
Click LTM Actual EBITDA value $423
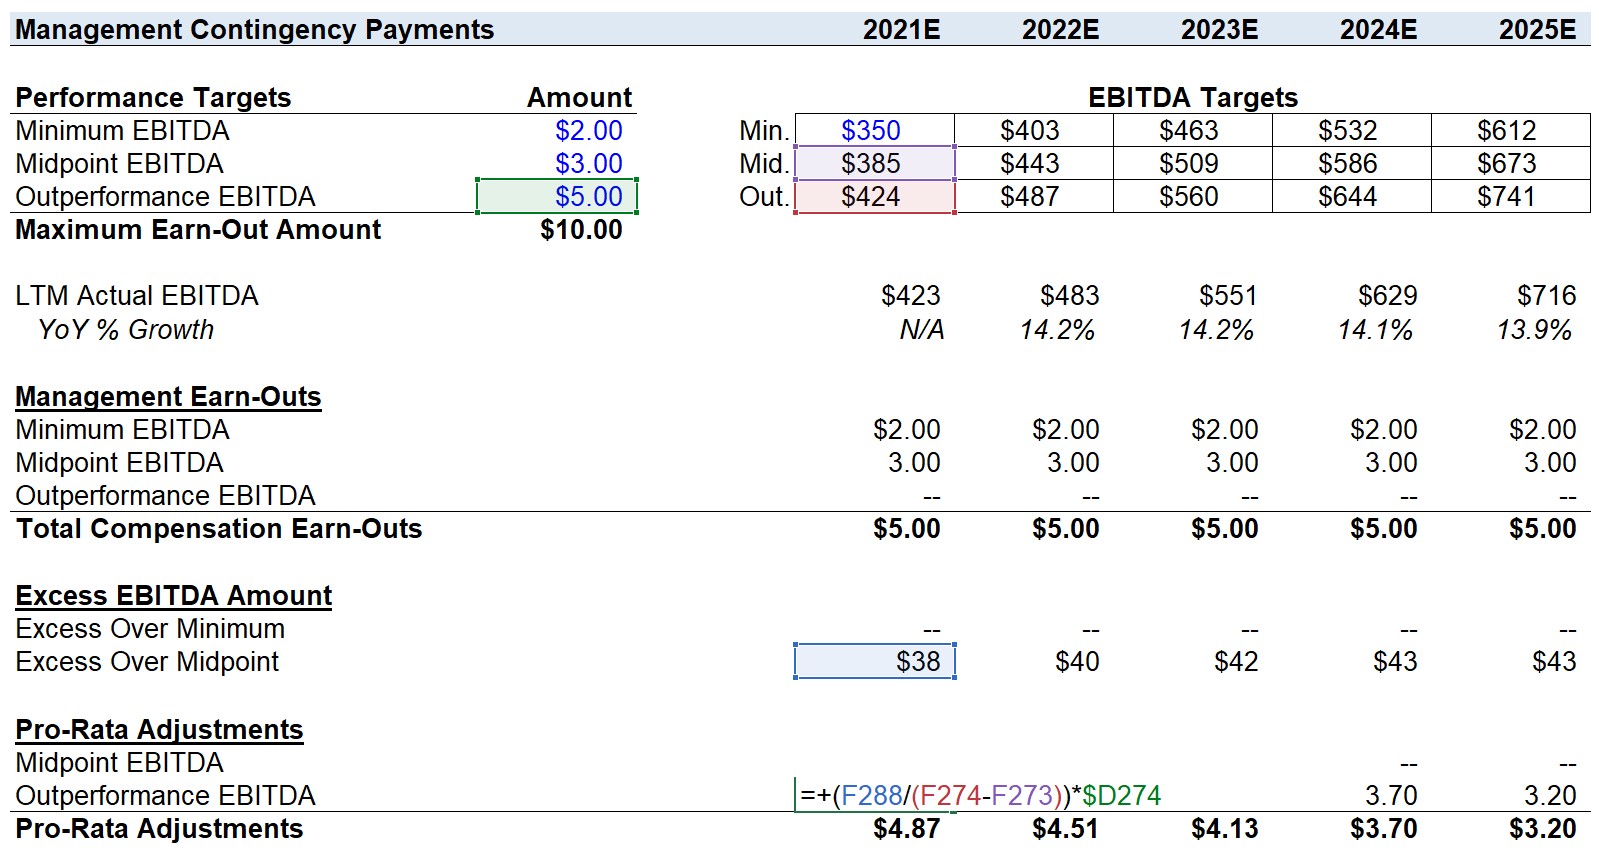[x=910, y=296]
